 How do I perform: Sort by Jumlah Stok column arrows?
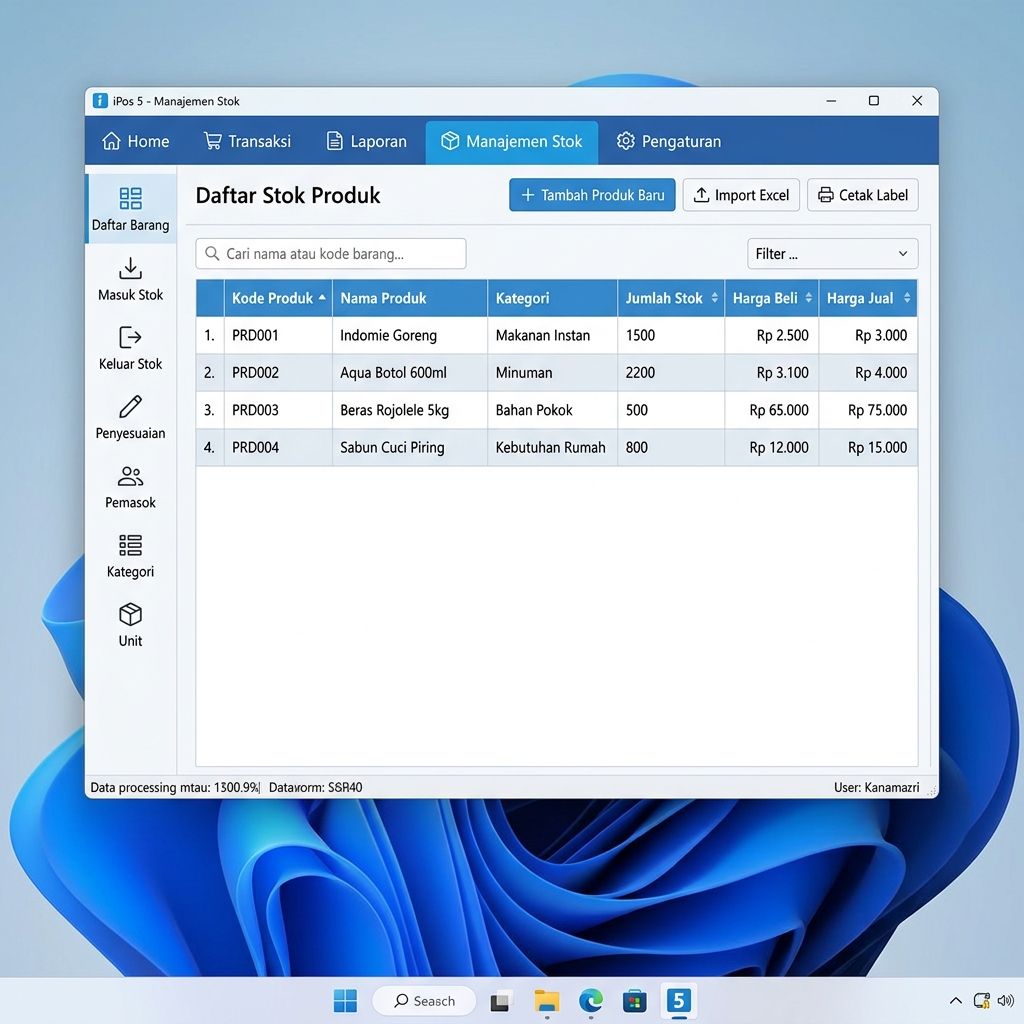(x=714, y=298)
